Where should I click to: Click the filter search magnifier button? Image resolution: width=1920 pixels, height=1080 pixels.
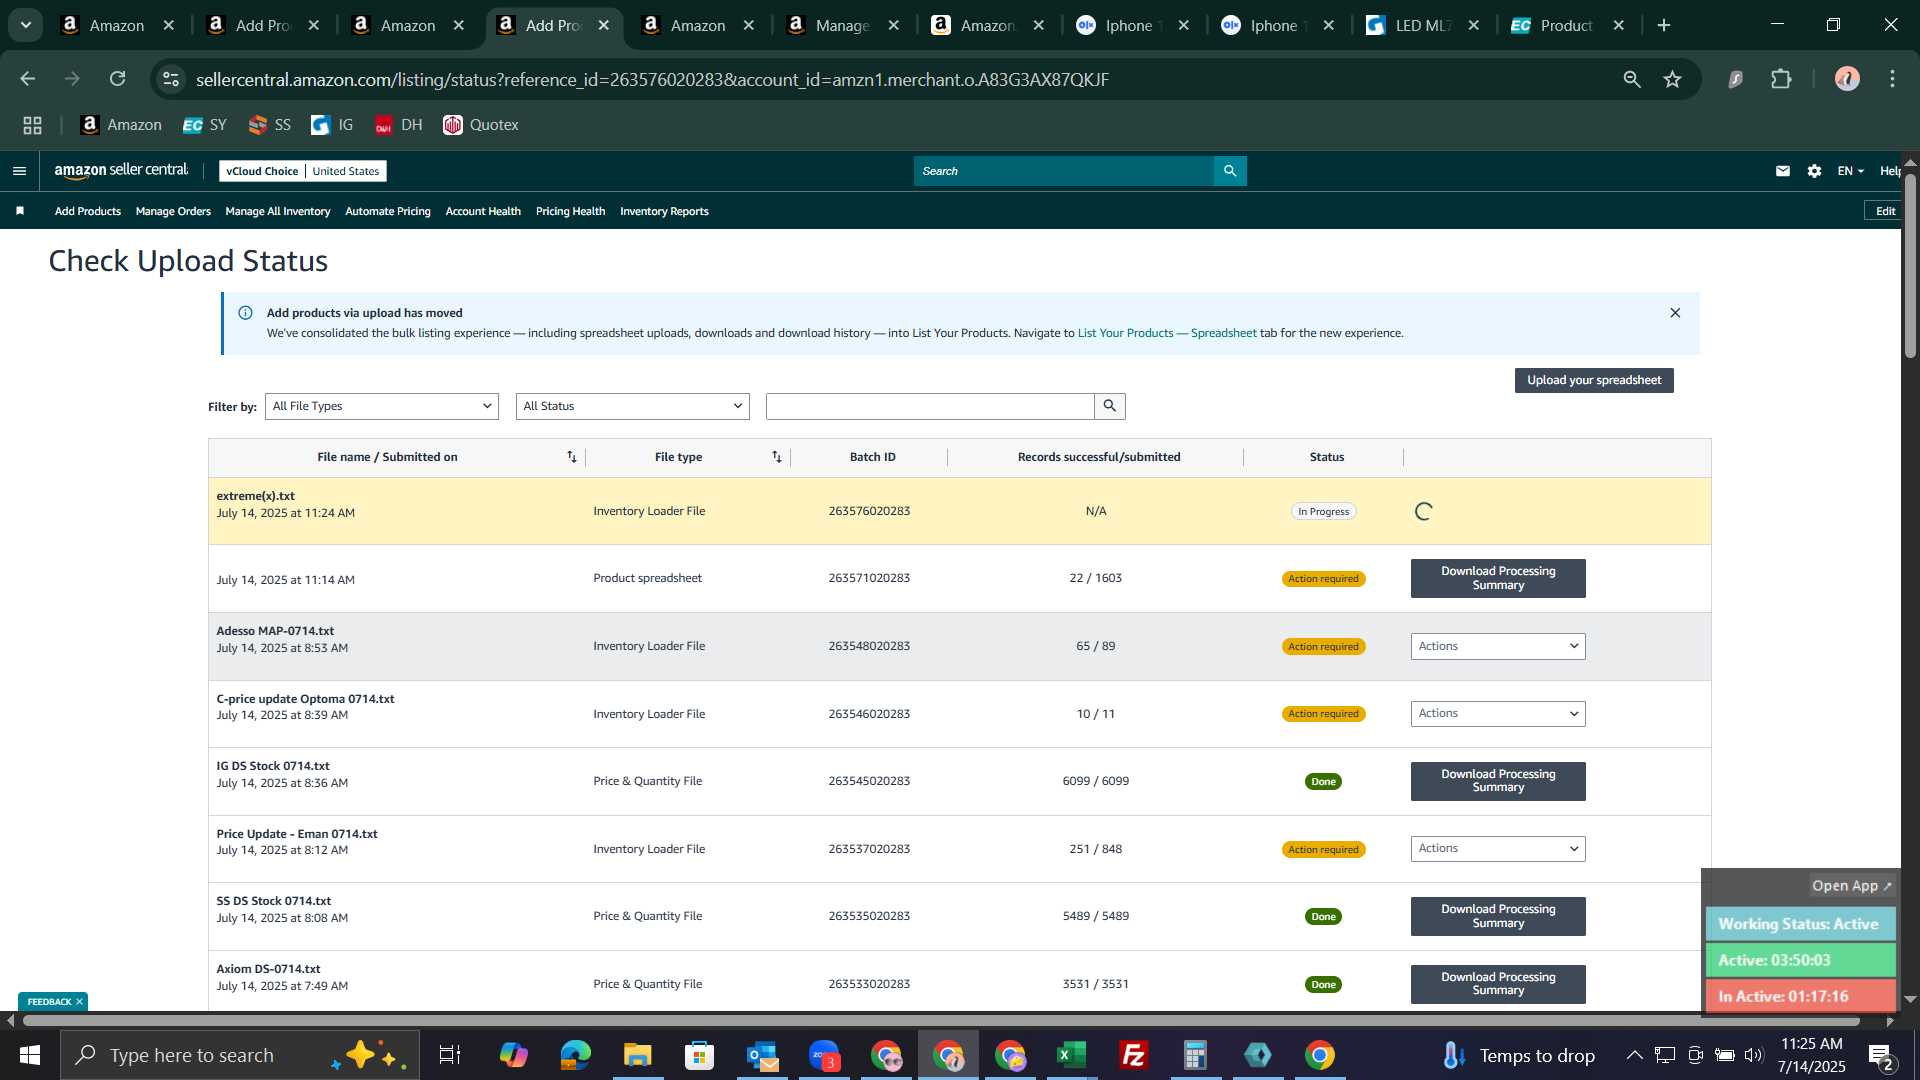(1110, 406)
